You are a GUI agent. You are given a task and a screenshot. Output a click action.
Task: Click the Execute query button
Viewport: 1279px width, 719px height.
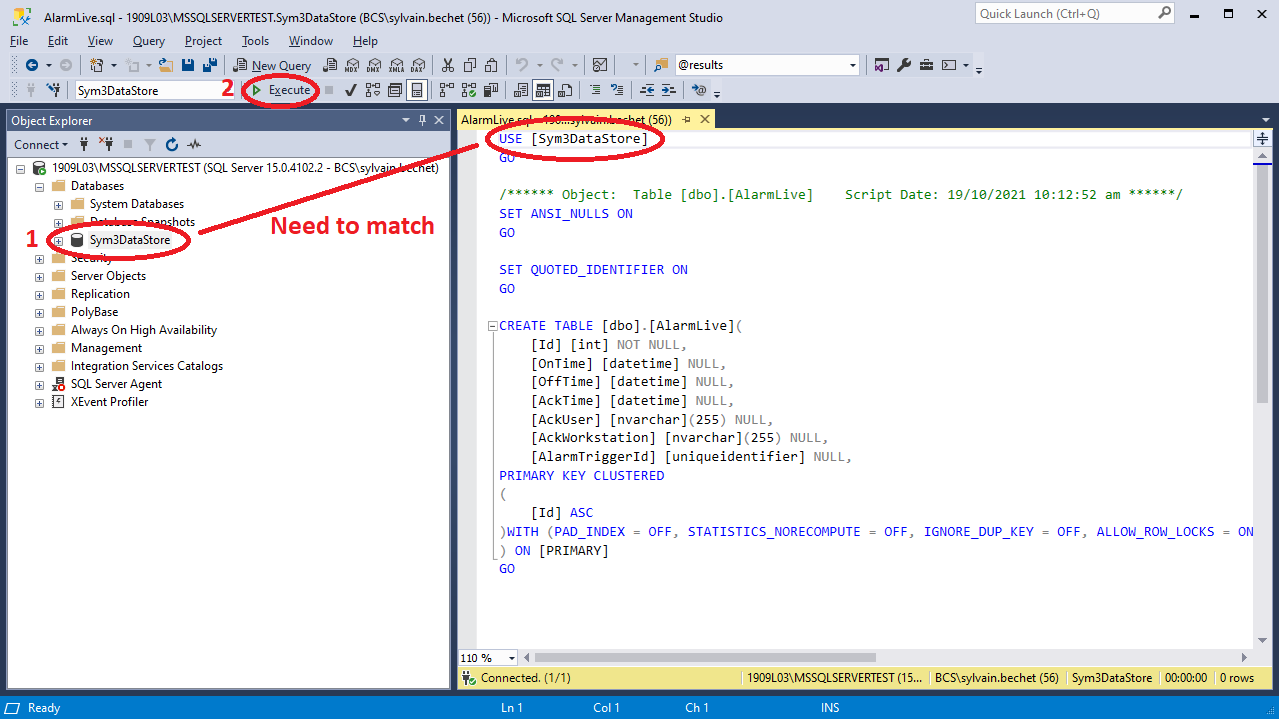click(282, 90)
